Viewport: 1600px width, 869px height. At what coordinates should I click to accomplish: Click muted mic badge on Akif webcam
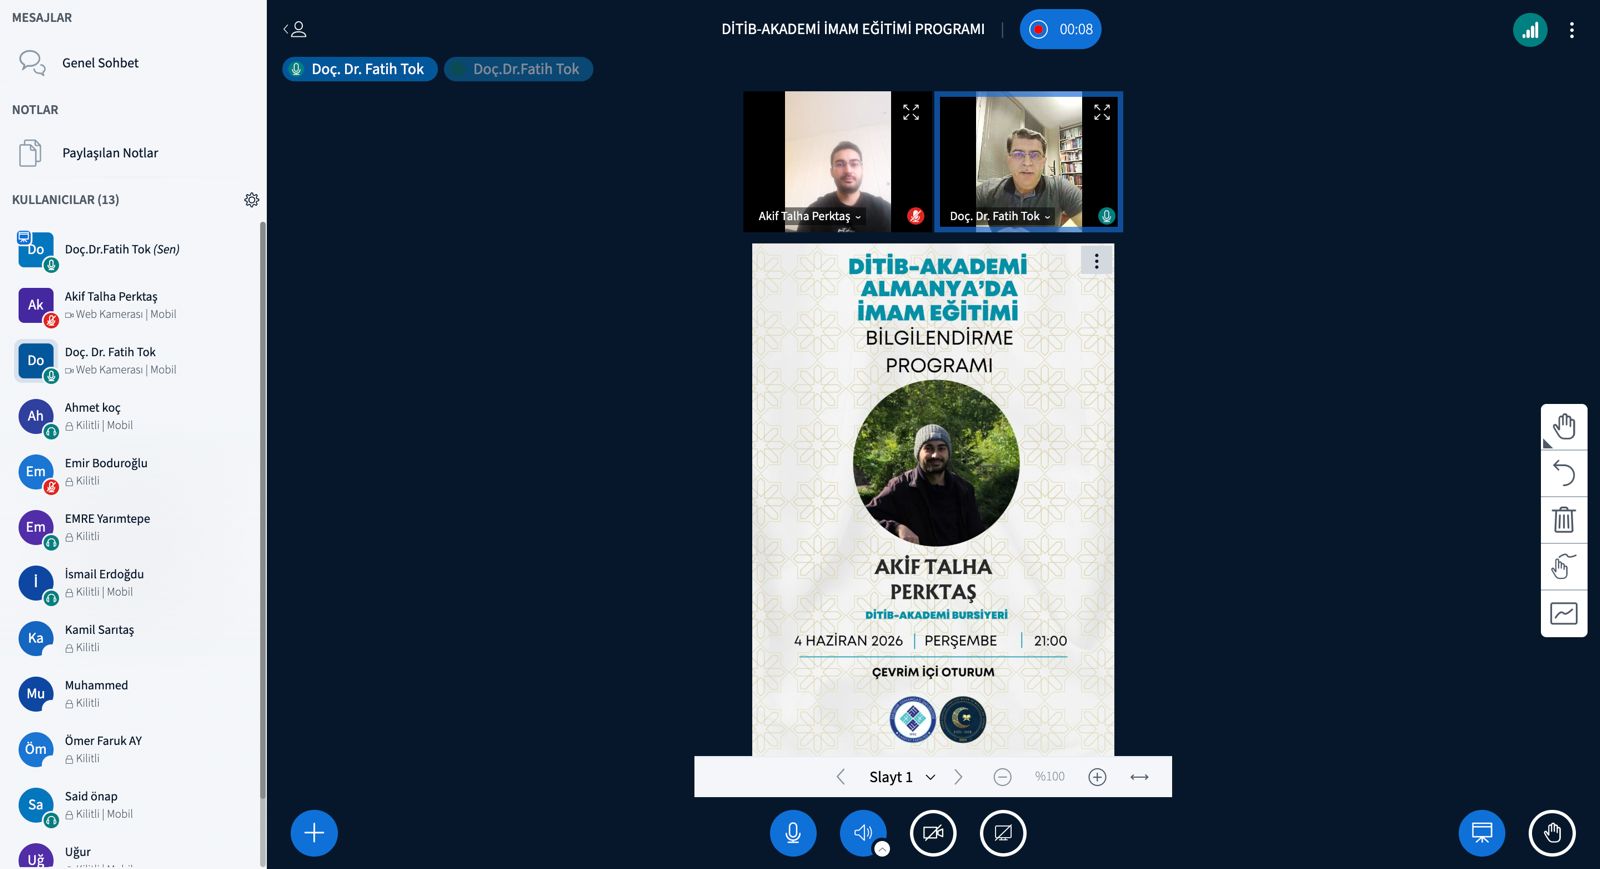point(915,216)
